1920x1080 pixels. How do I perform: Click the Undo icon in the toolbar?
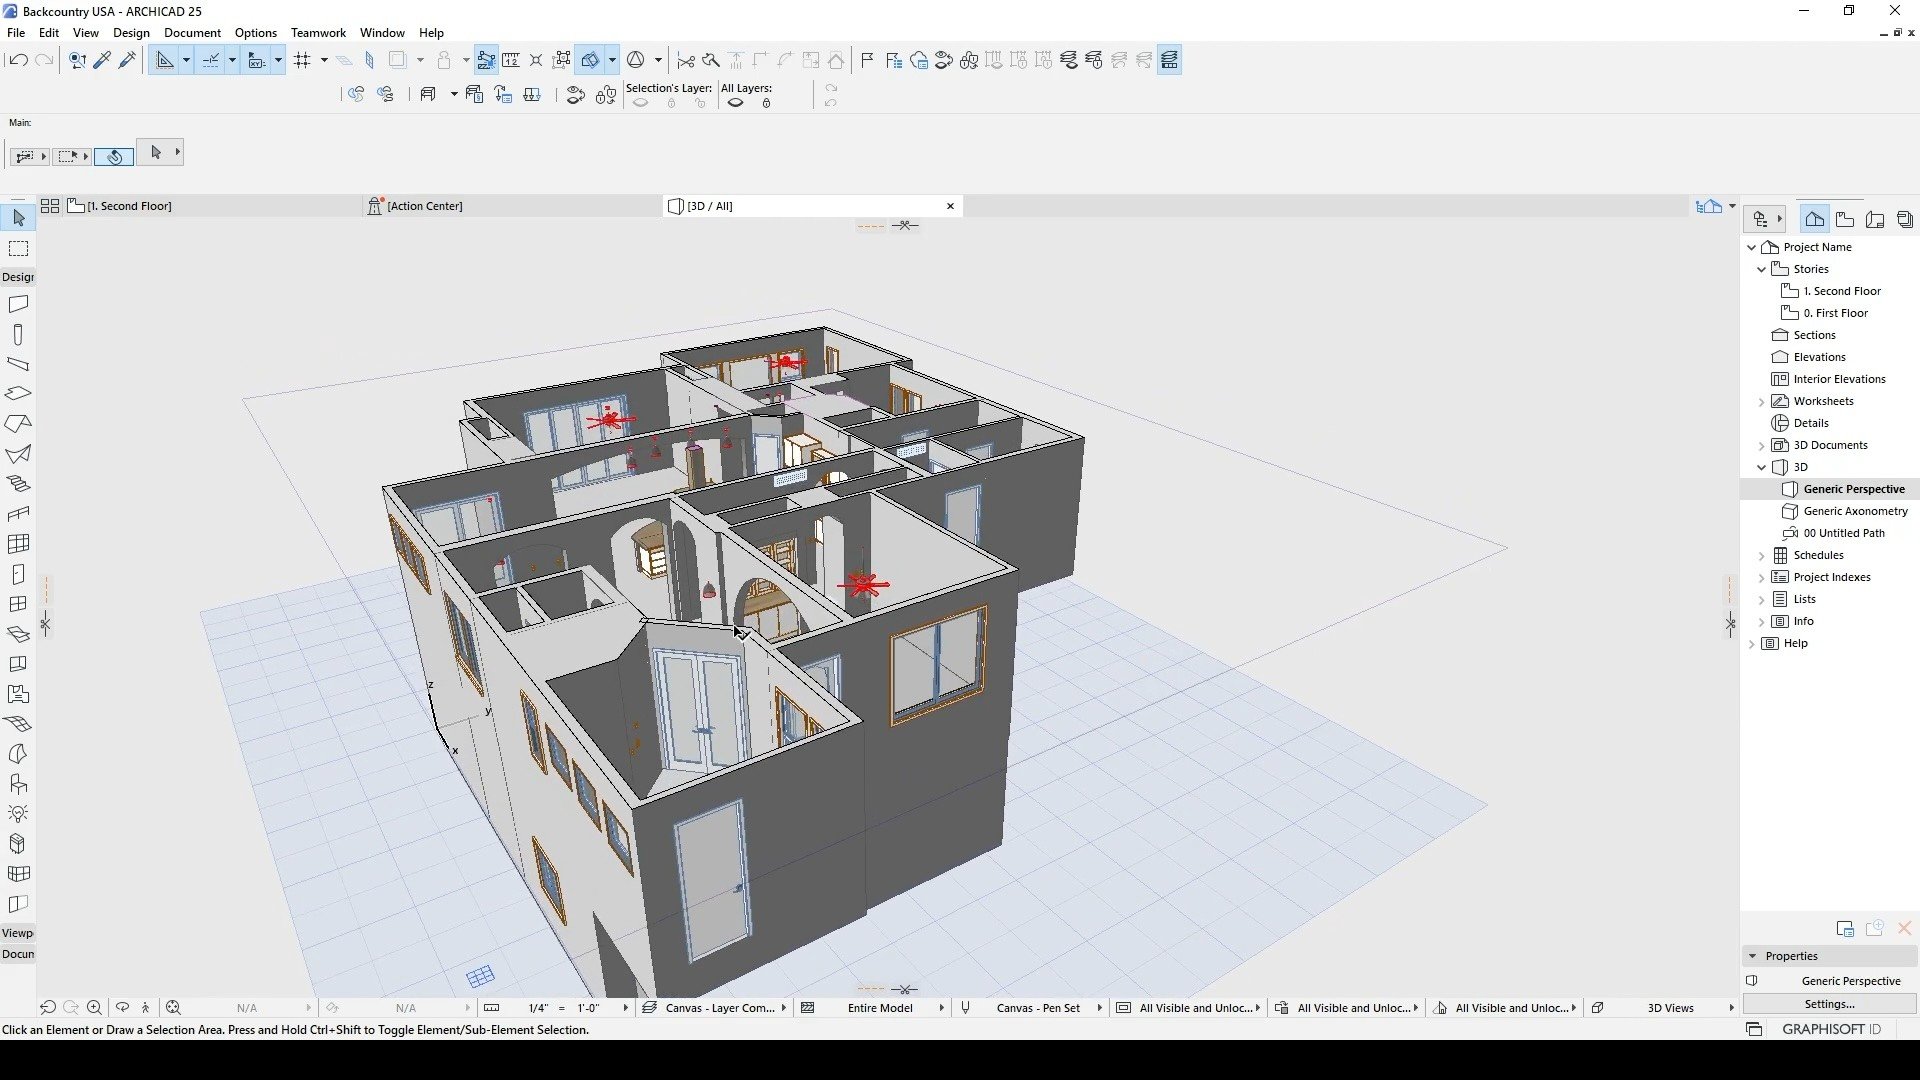coord(18,60)
